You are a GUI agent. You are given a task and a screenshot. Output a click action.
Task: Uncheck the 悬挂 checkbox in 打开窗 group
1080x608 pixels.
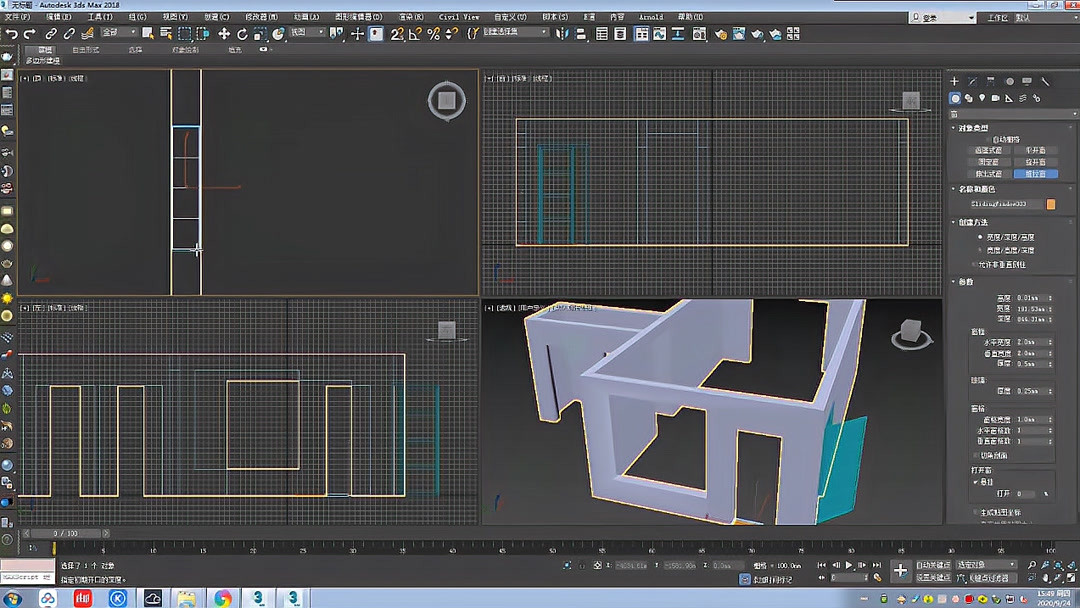(x=975, y=482)
